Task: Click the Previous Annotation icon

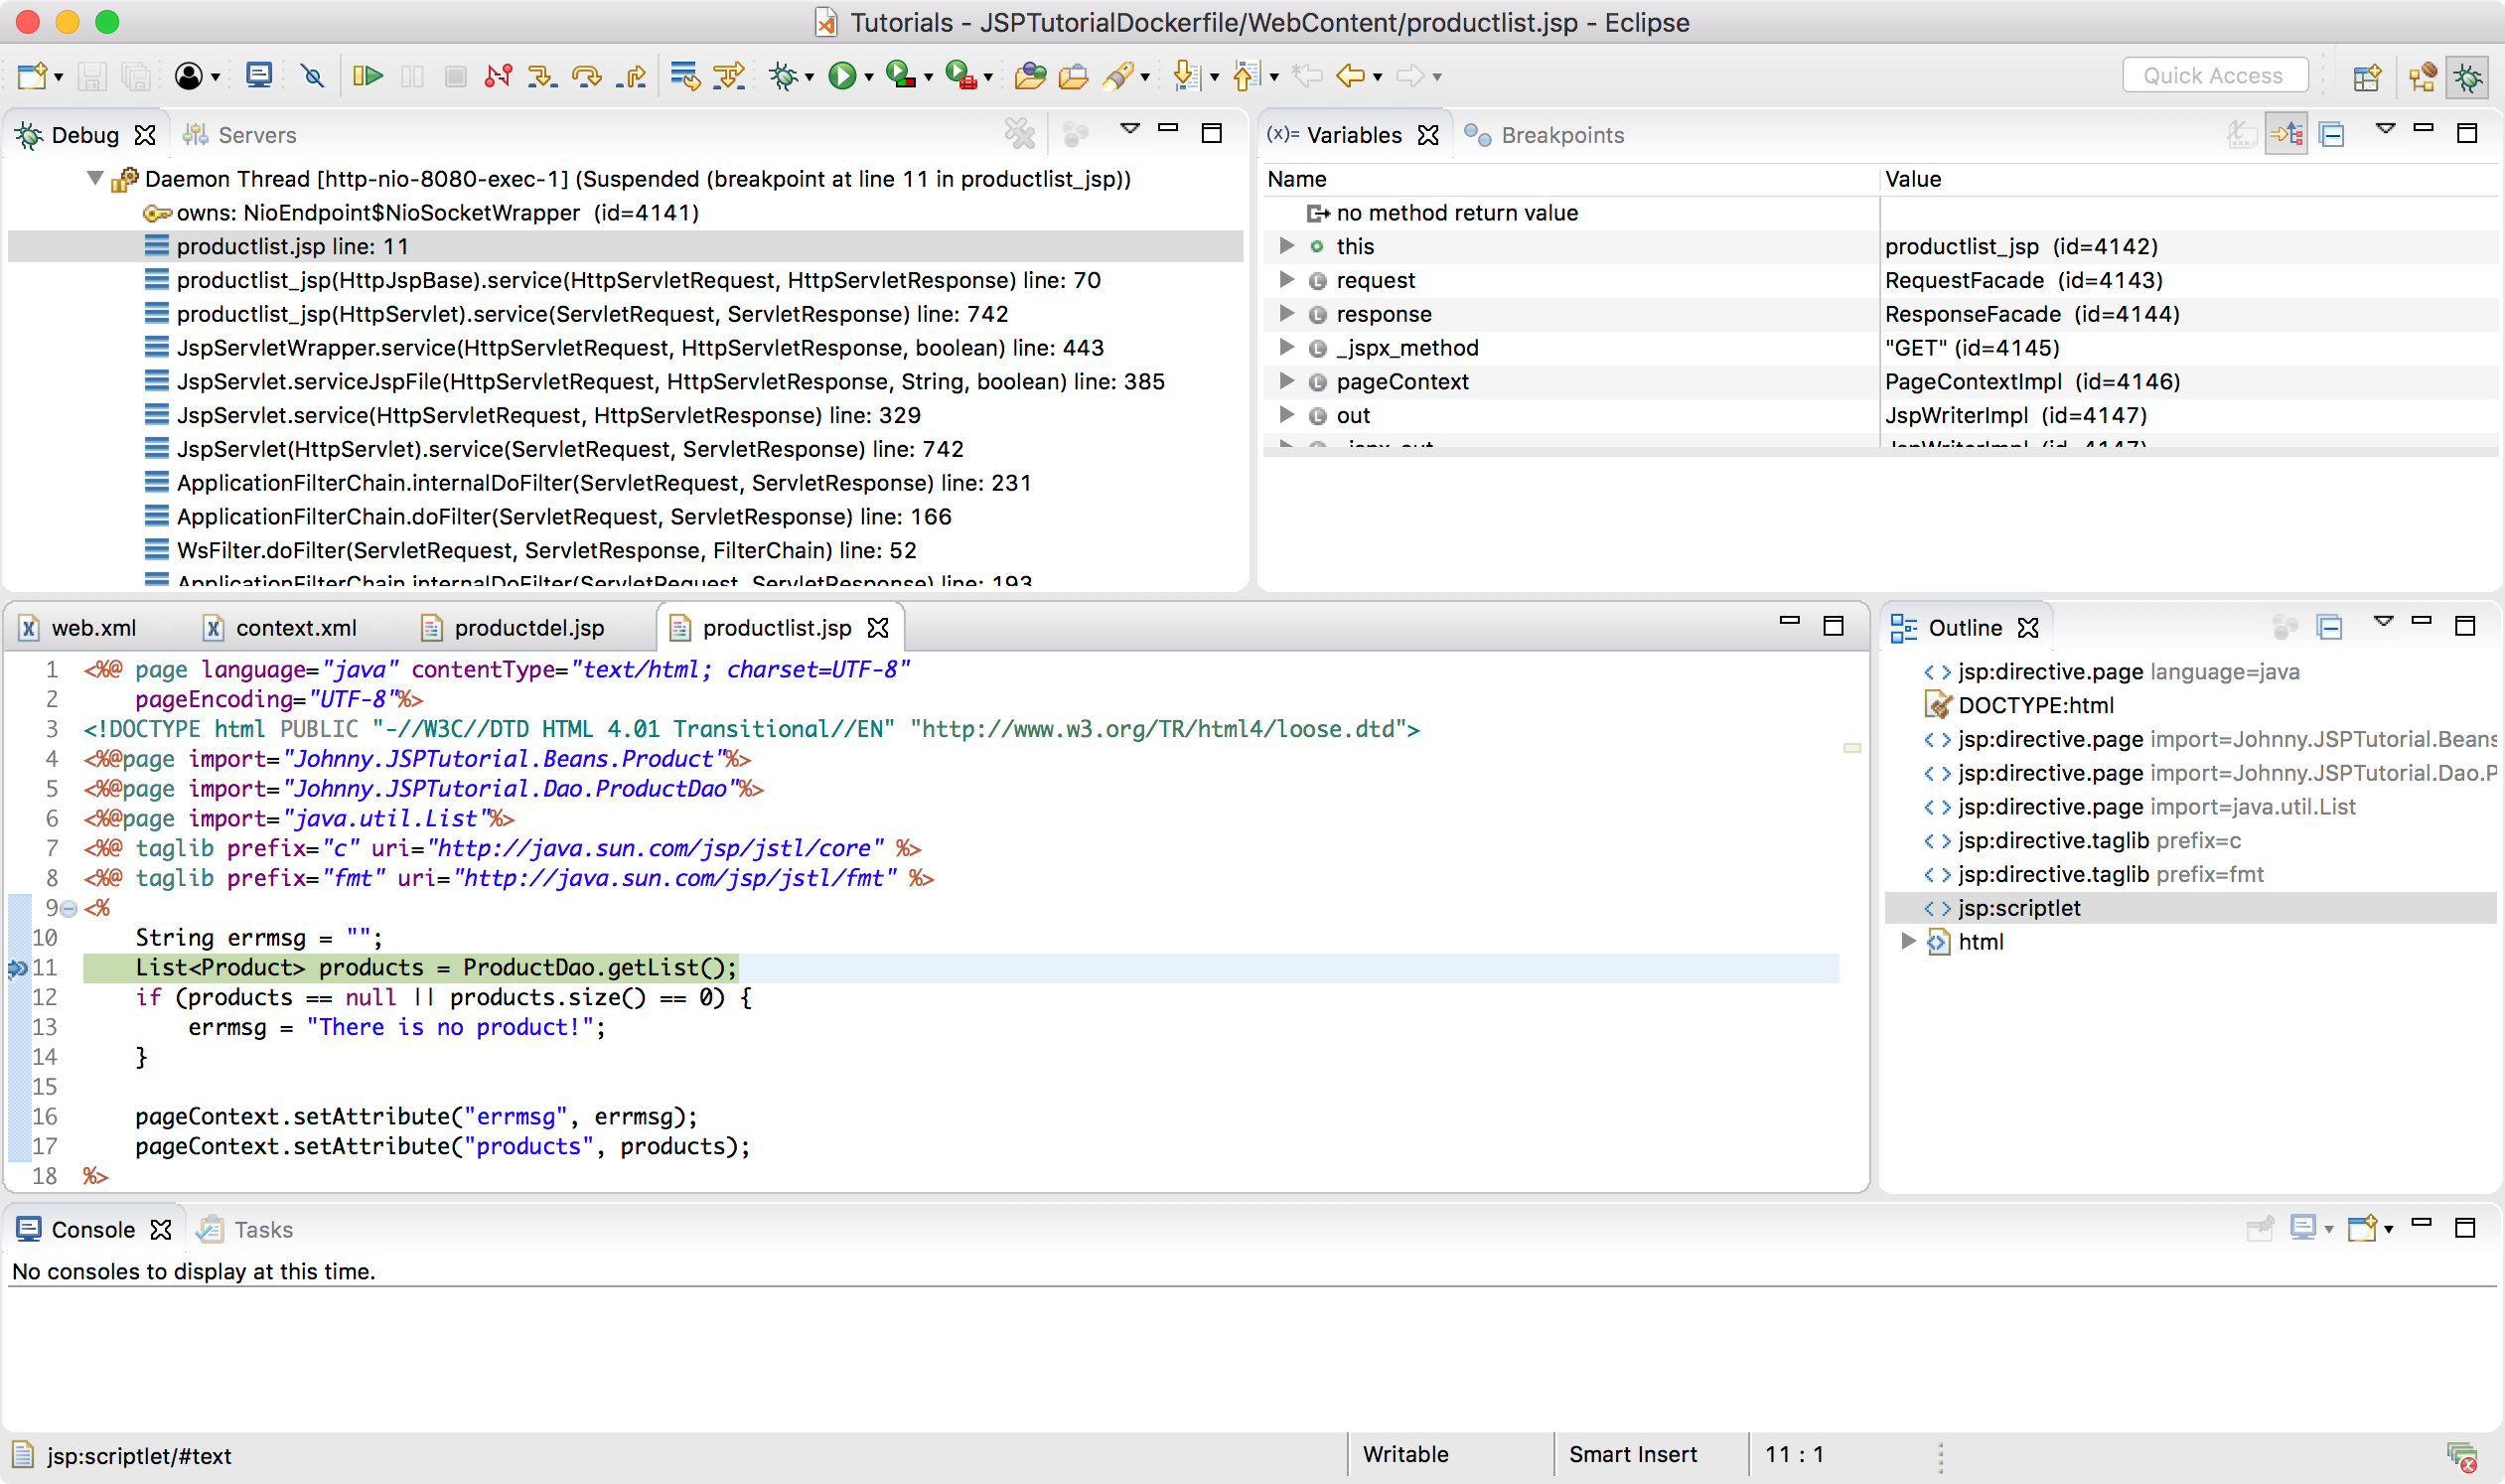Action: pos(1245,76)
